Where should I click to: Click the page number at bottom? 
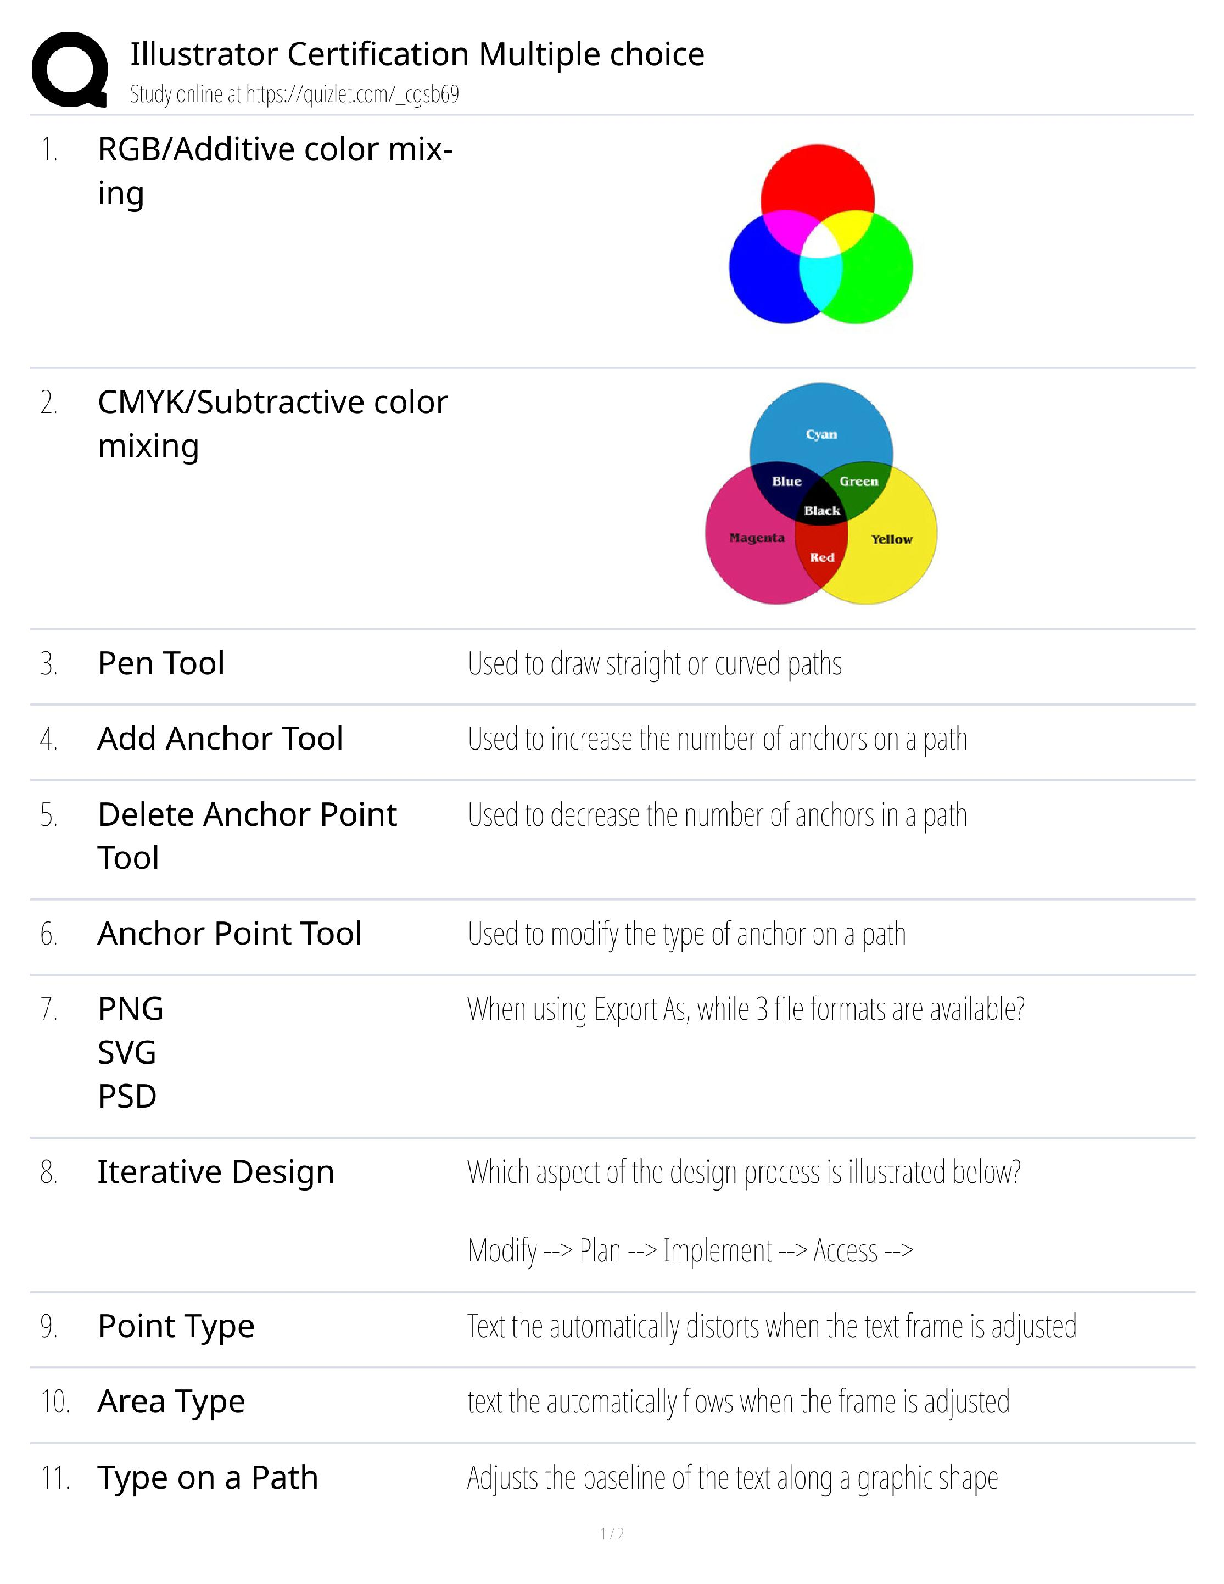(612, 1533)
